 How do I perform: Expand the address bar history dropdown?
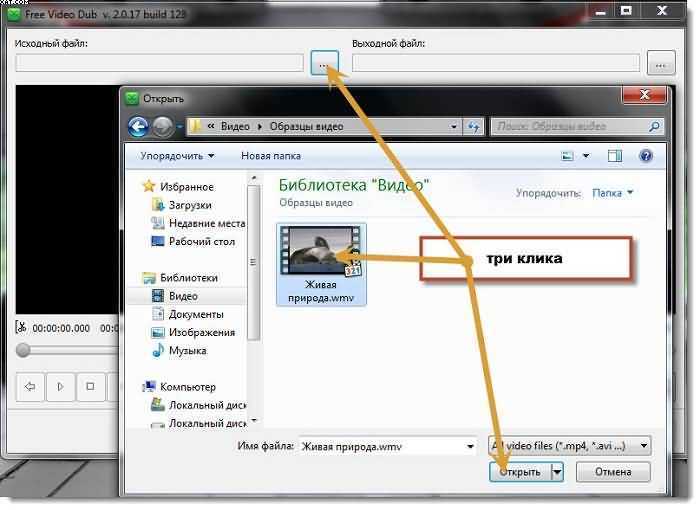(454, 127)
